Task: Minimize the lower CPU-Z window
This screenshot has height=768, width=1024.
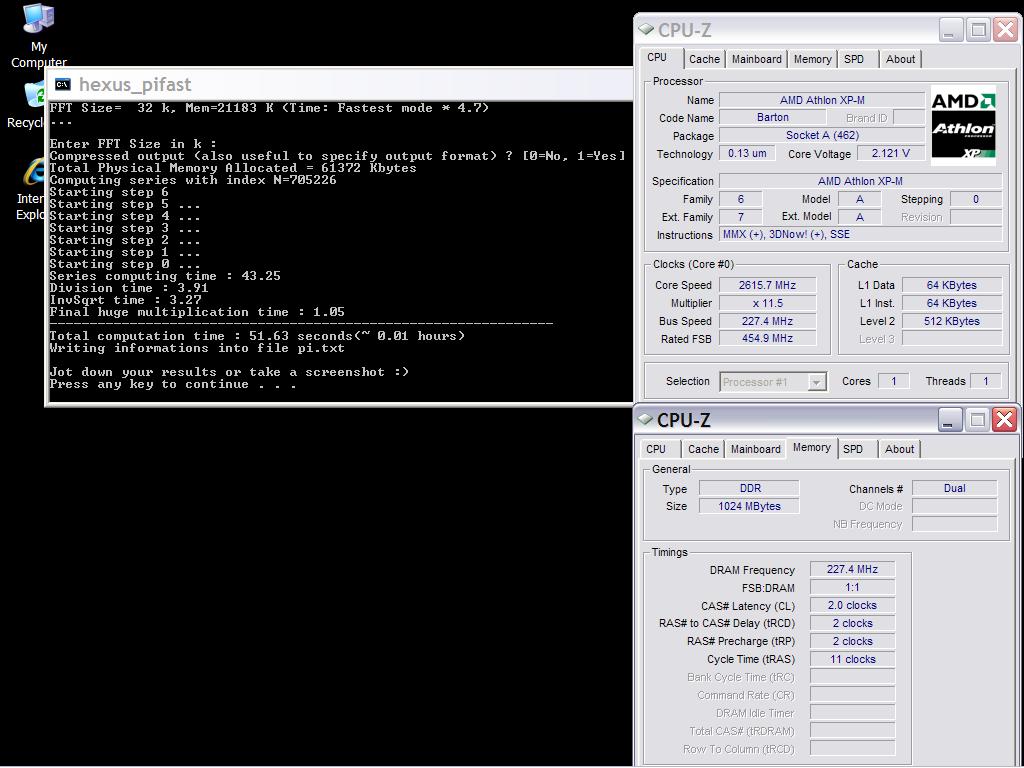Action: pyautogui.click(x=950, y=419)
